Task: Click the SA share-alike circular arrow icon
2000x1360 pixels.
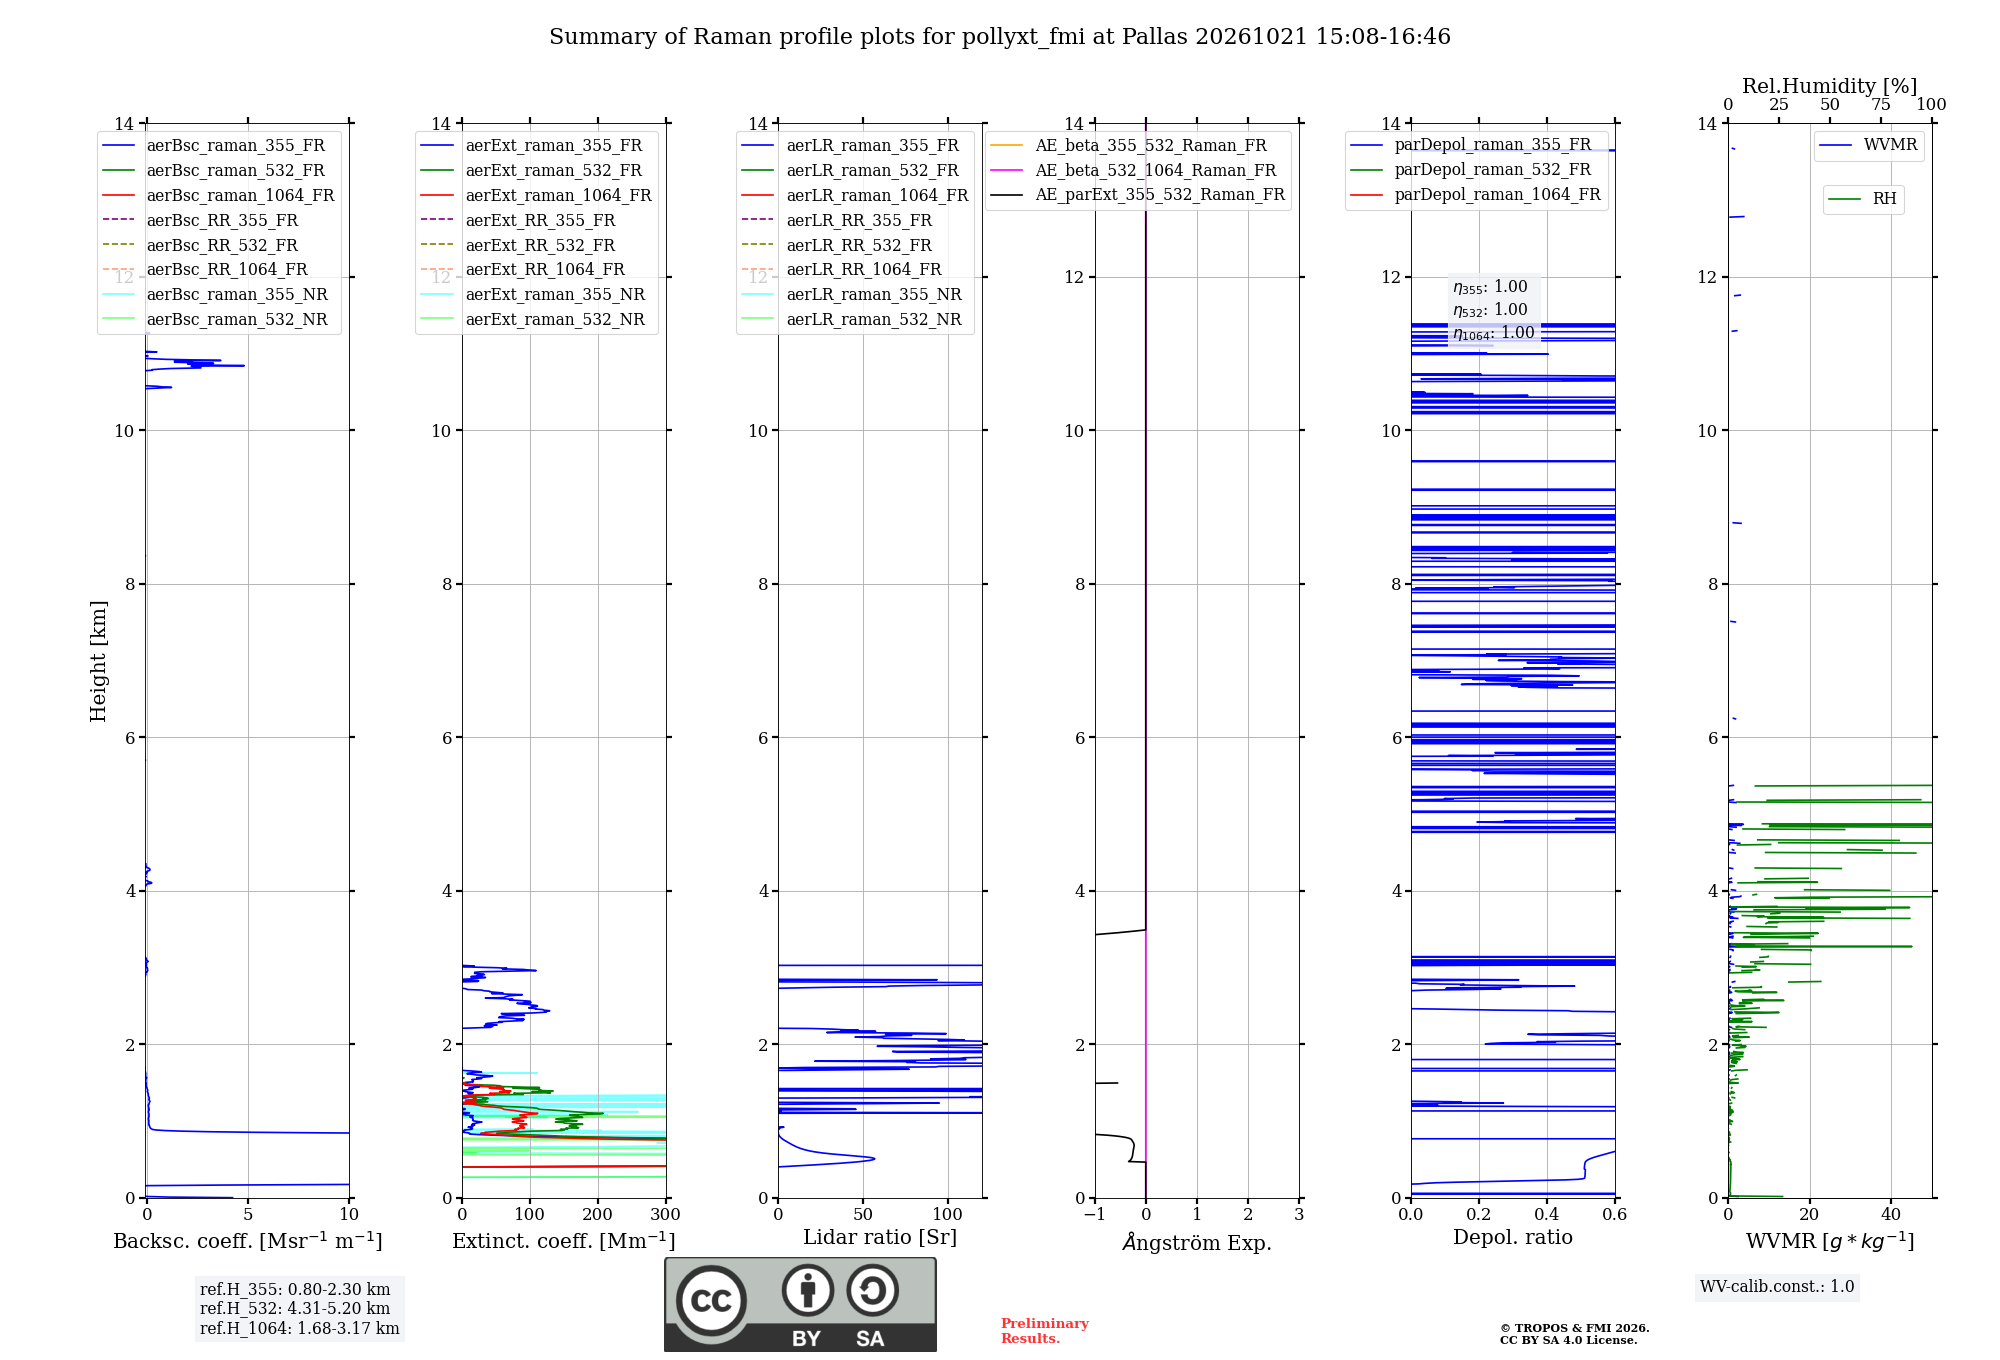Action: point(872,1290)
